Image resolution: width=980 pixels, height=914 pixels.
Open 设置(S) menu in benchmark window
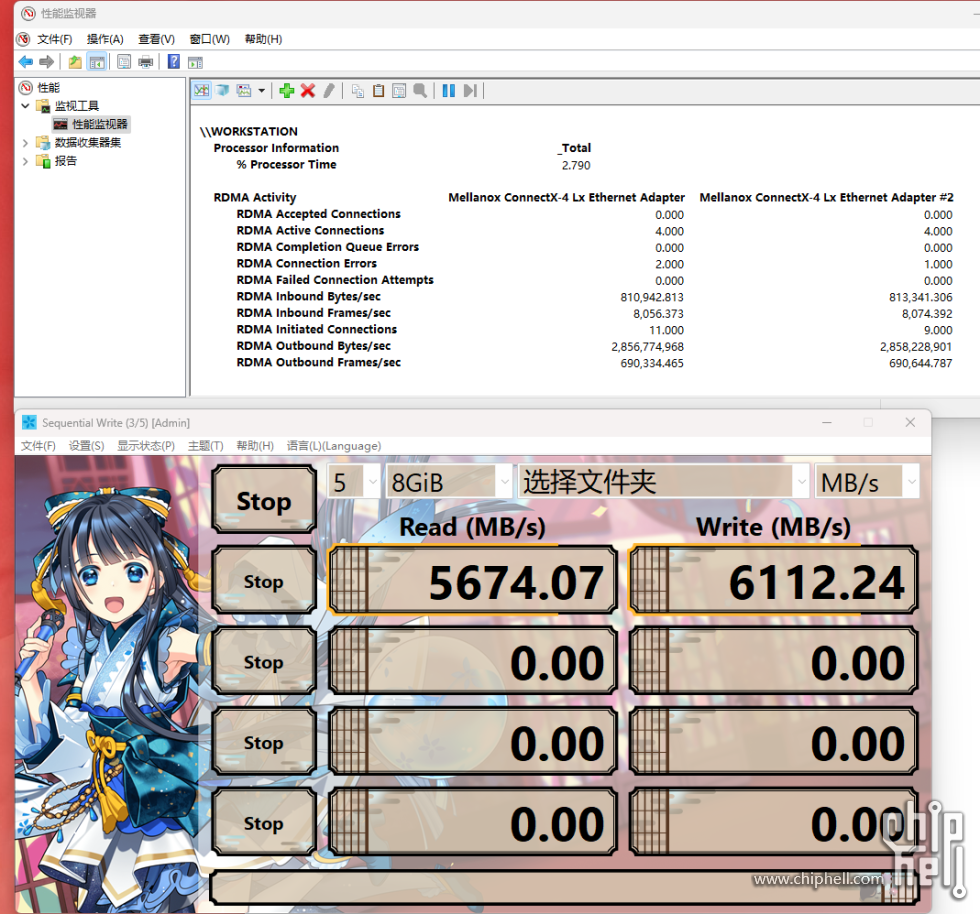pos(86,446)
